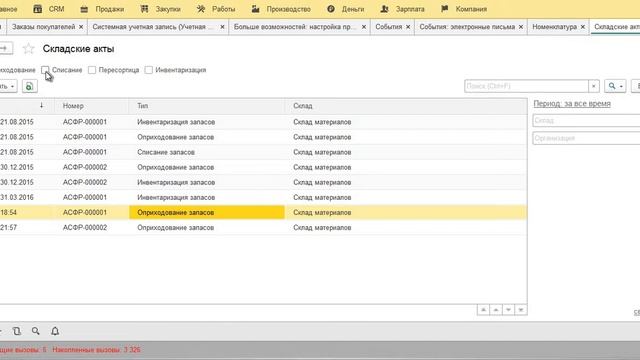Image resolution: width=640 pixels, height=360 pixels.
Task: Click the green document copy icon
Action: pos(29,86)
